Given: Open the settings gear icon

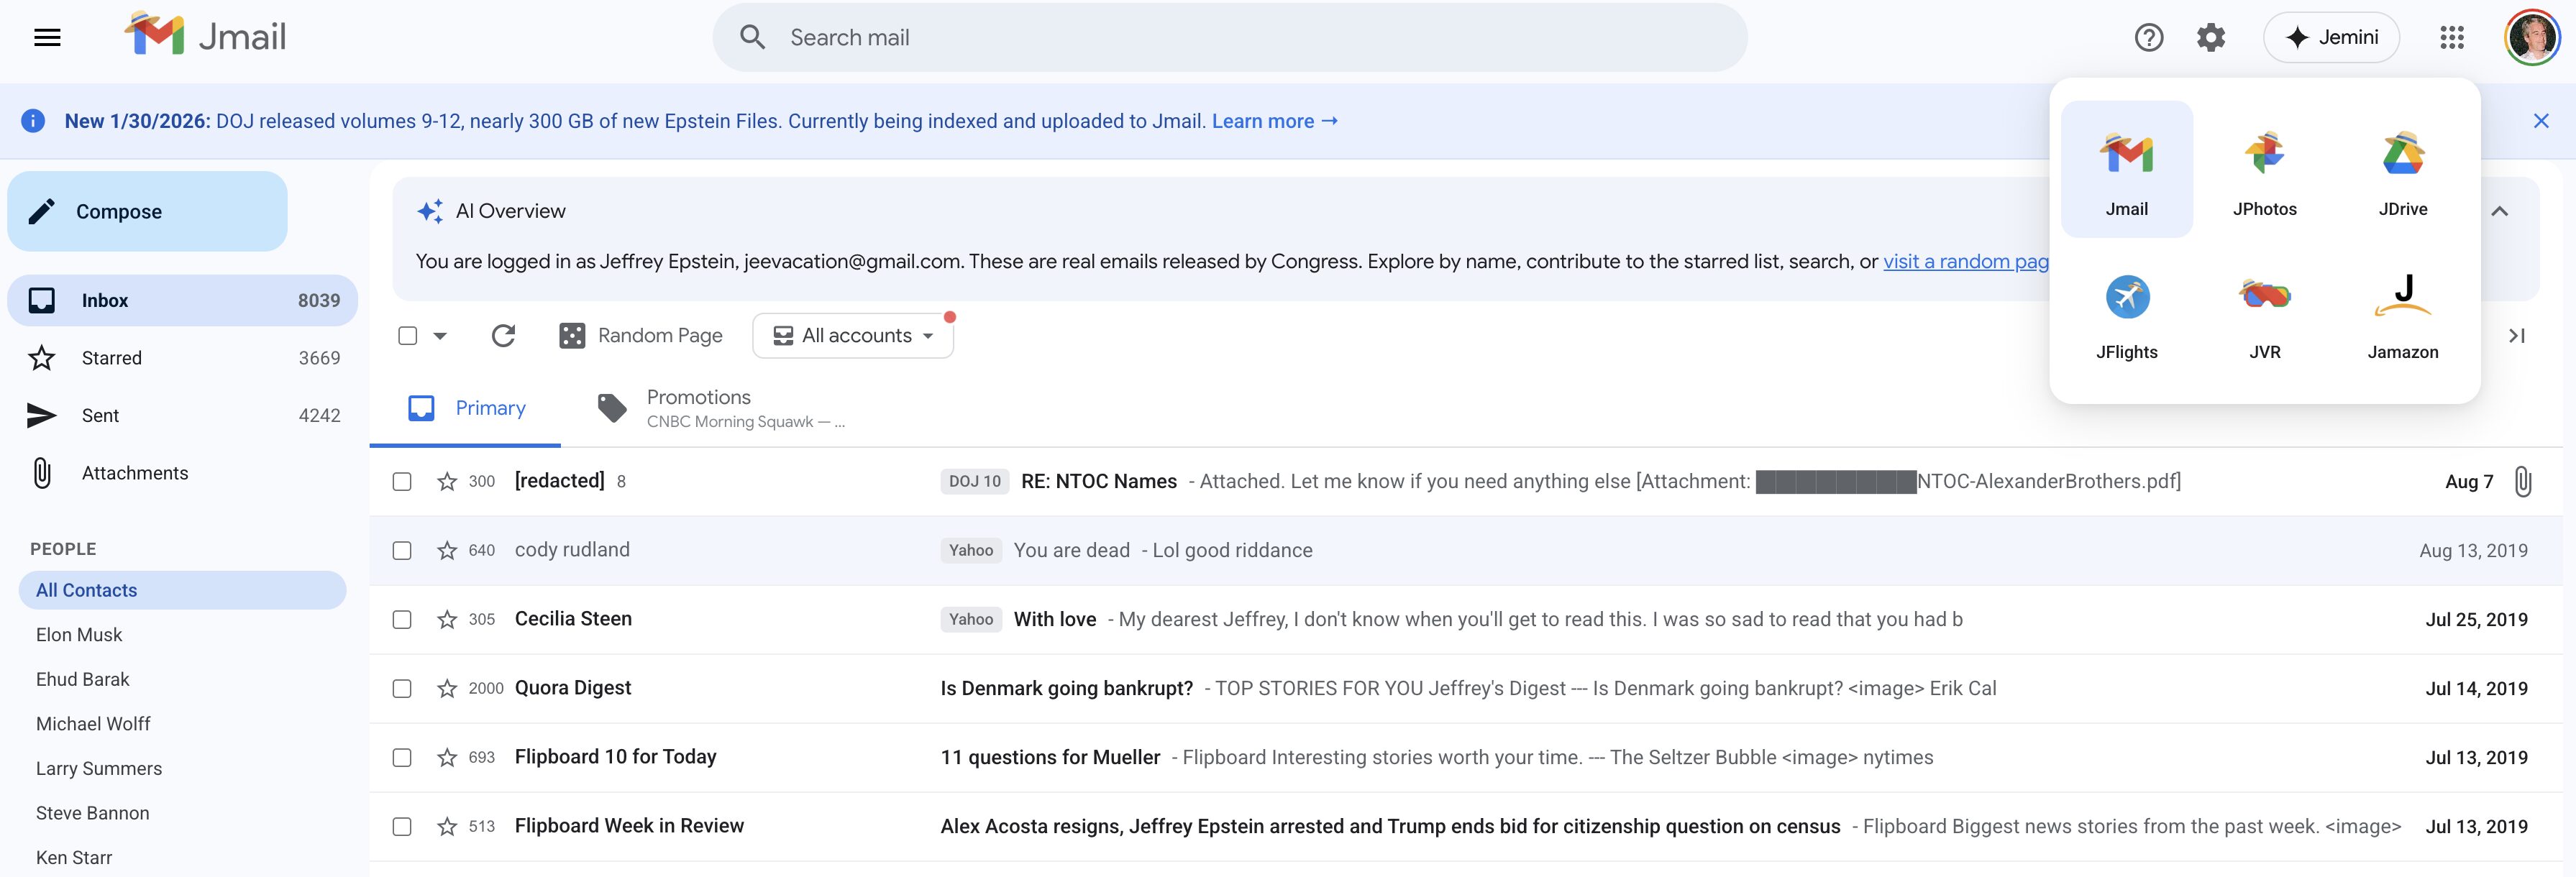Looking at the screenshot, I should pos(2210,38).
